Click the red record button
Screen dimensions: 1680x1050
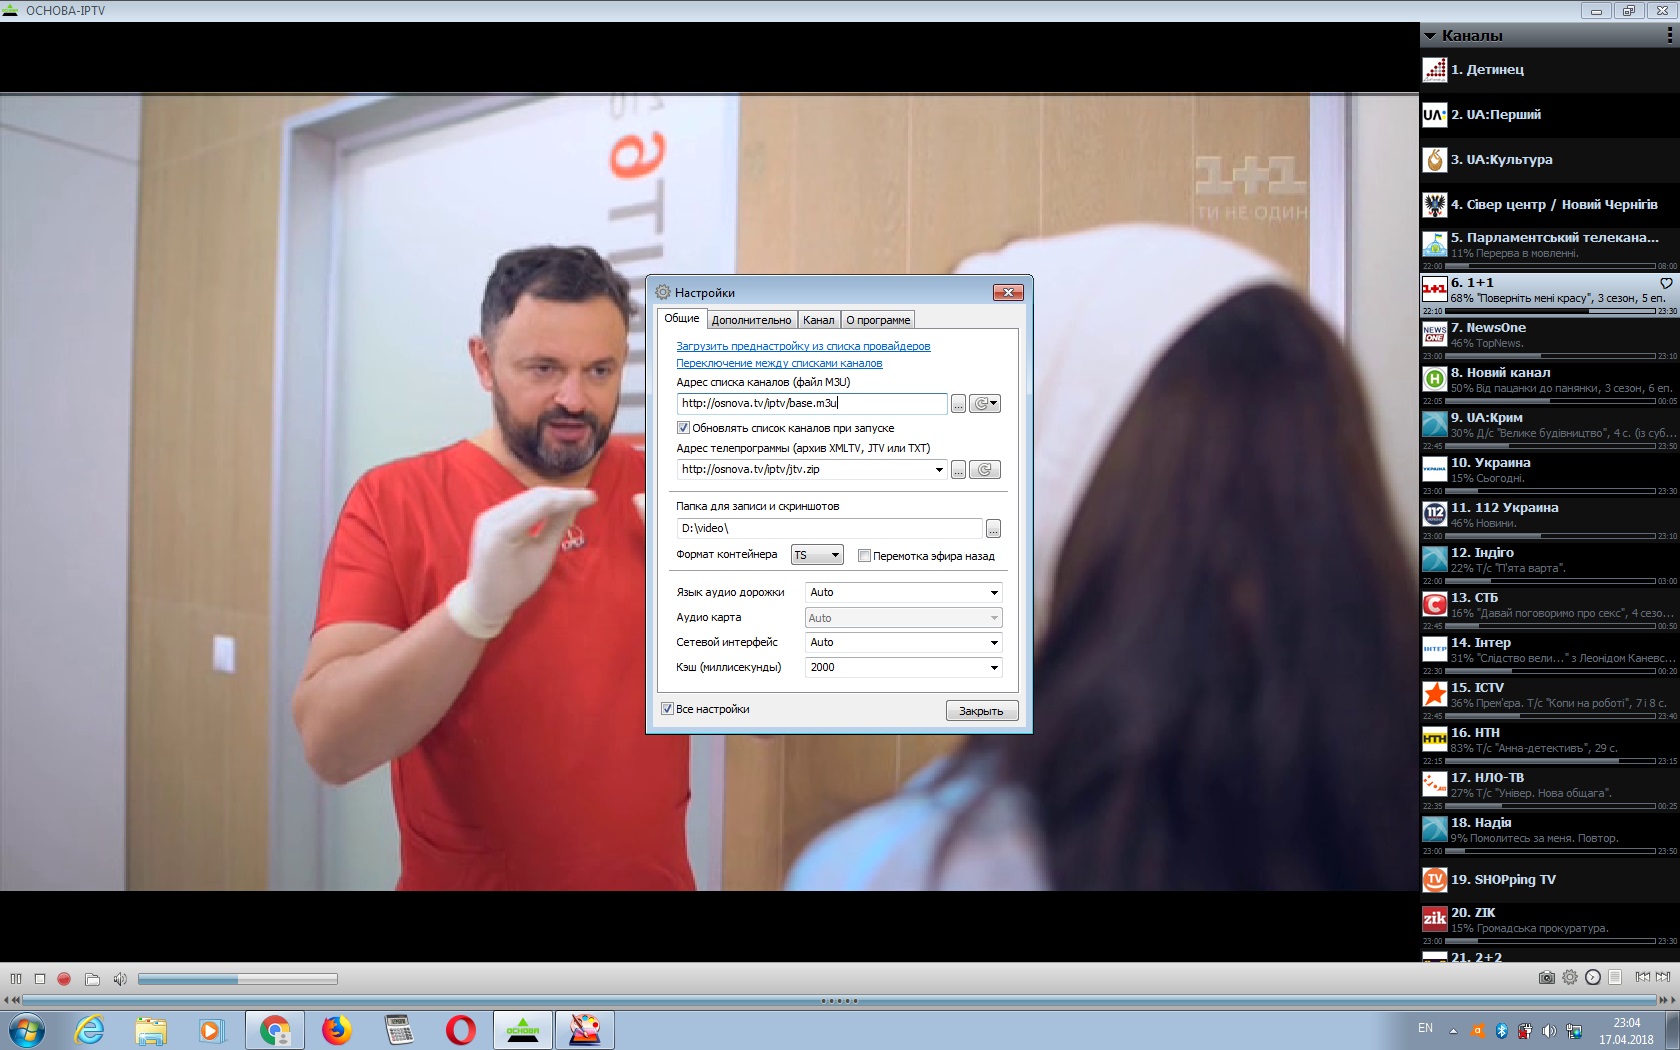click(64, 979)
